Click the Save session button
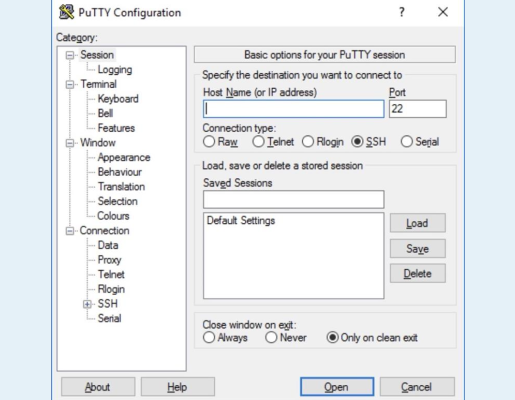This screenshot has width=515, height=400. pos(418,249)
